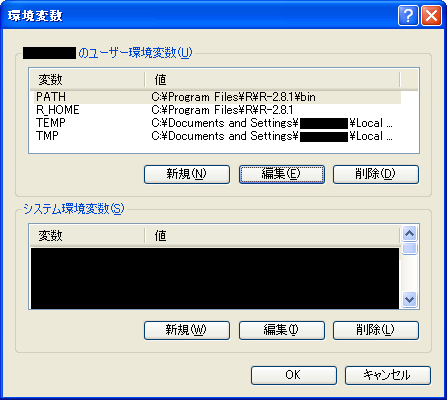Screen dimensions: 447x400
Task: Click 変数 column header in user list
Action: click(87, 80)
